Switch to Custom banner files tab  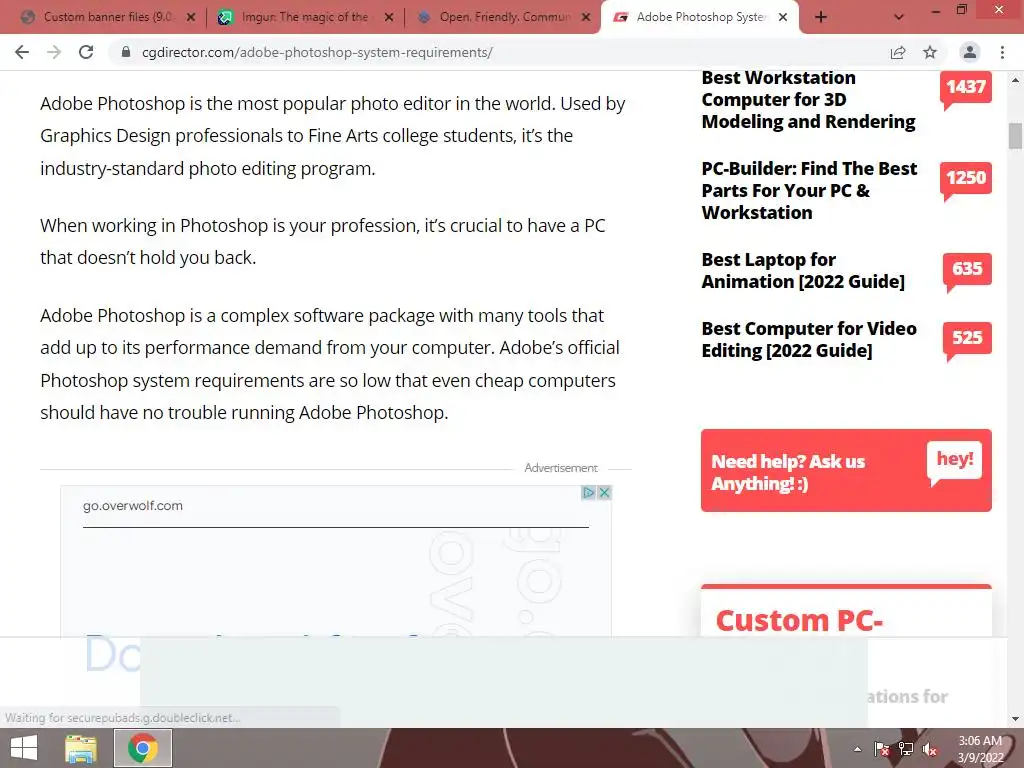(108, 17)
